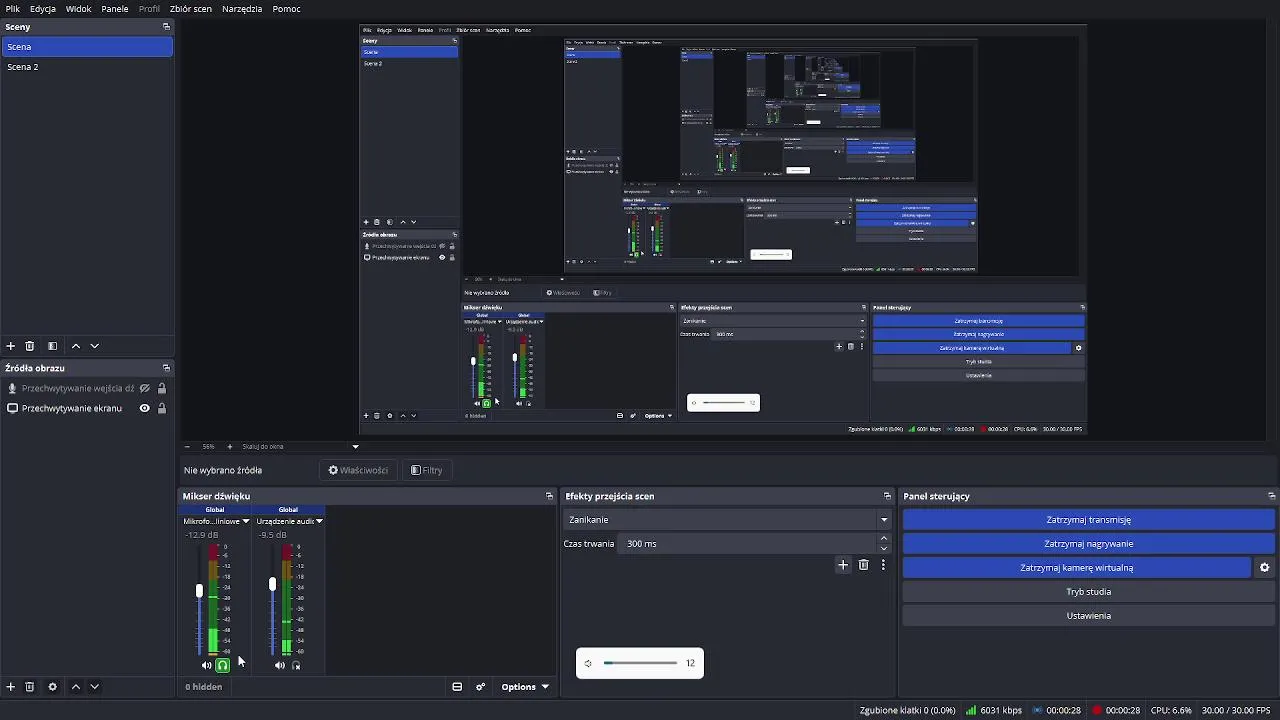Open virtual camera settings gear
The image size is (1280, 720).
point(1264,568)
